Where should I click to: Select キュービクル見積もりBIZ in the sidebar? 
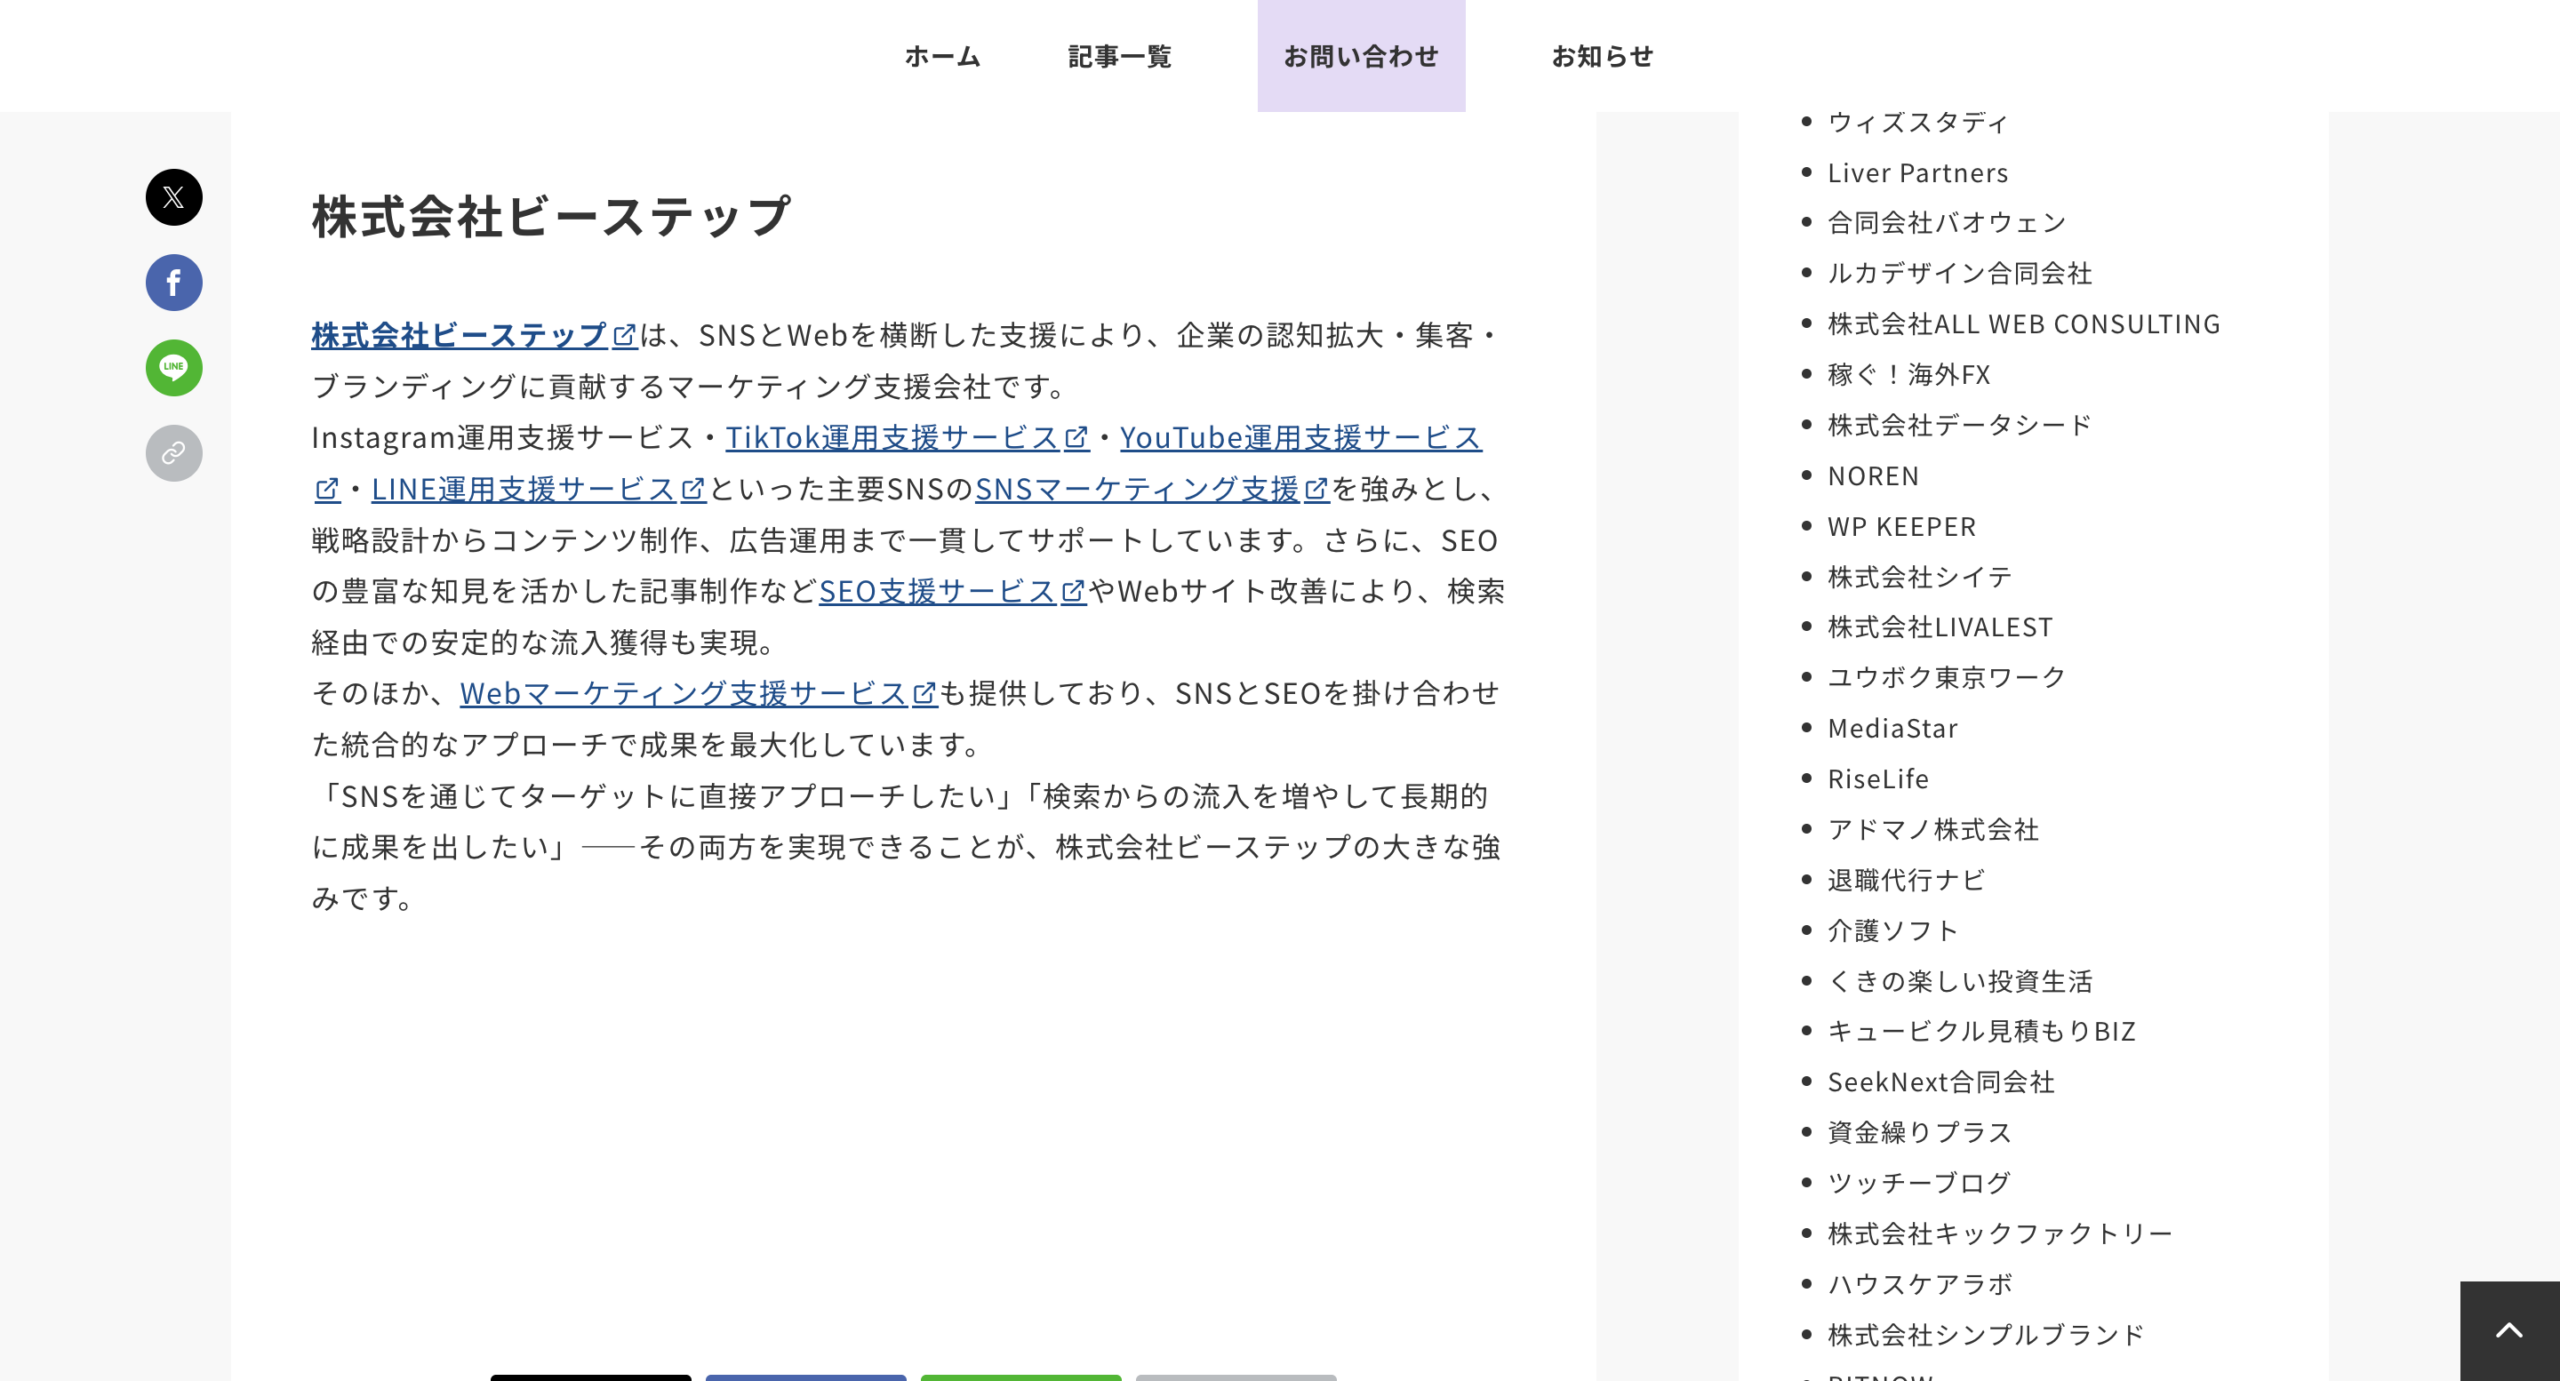click(1982, 1031)
